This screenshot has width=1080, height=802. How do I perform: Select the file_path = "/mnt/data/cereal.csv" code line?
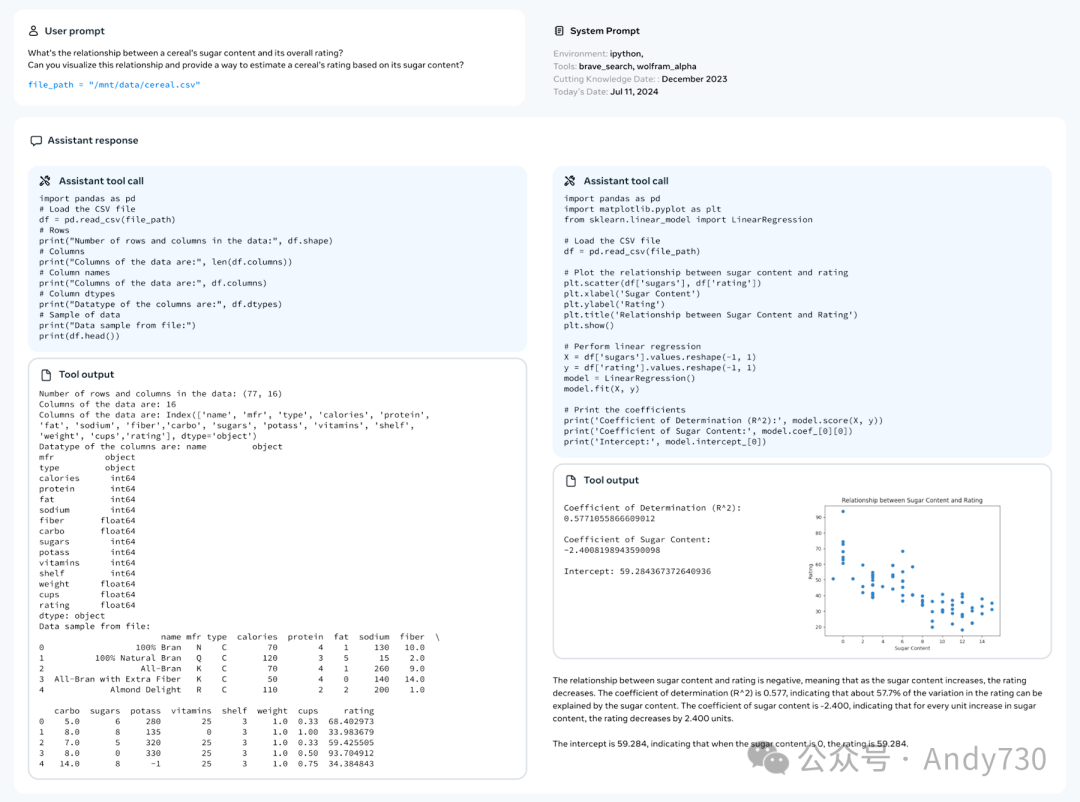pos(114,85)
